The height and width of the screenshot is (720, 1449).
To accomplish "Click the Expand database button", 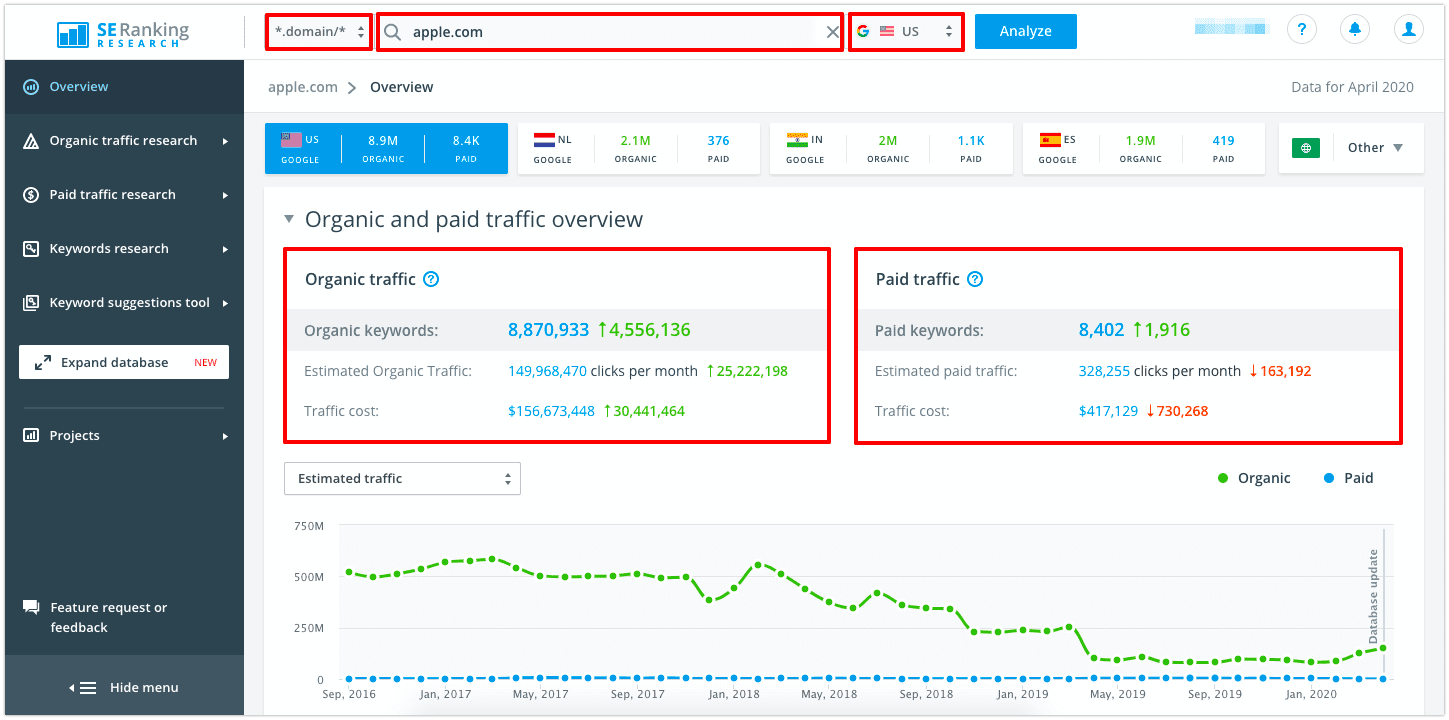I will (124, 362).
